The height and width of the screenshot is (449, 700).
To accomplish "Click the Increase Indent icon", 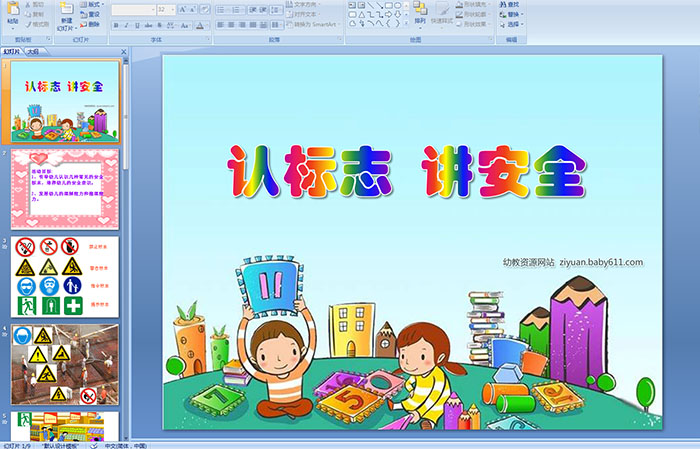I will [263, 9].
